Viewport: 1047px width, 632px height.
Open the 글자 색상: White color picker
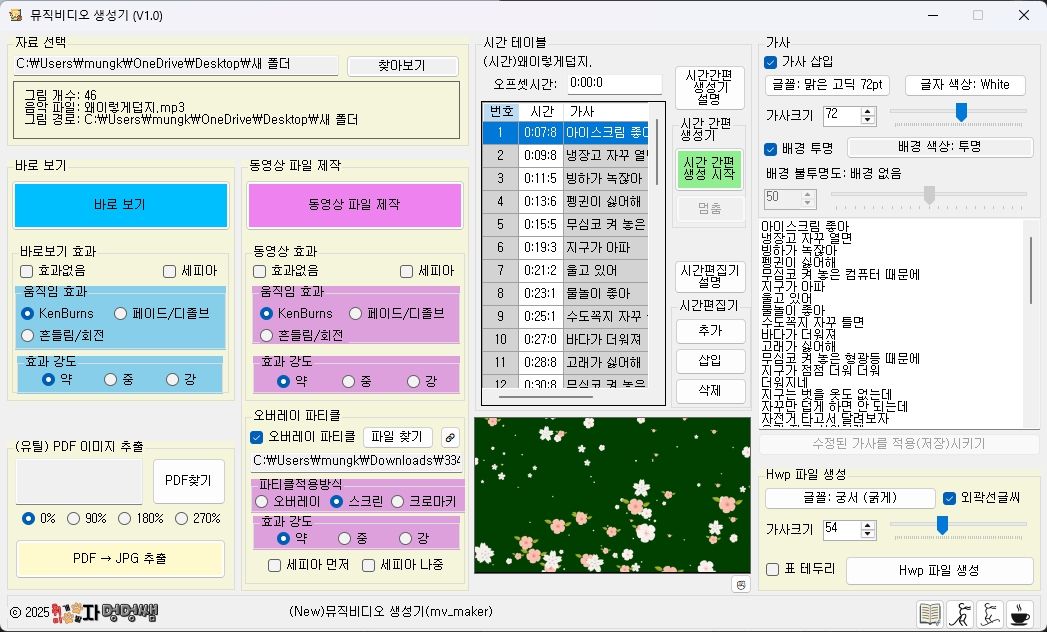[966, 85]
